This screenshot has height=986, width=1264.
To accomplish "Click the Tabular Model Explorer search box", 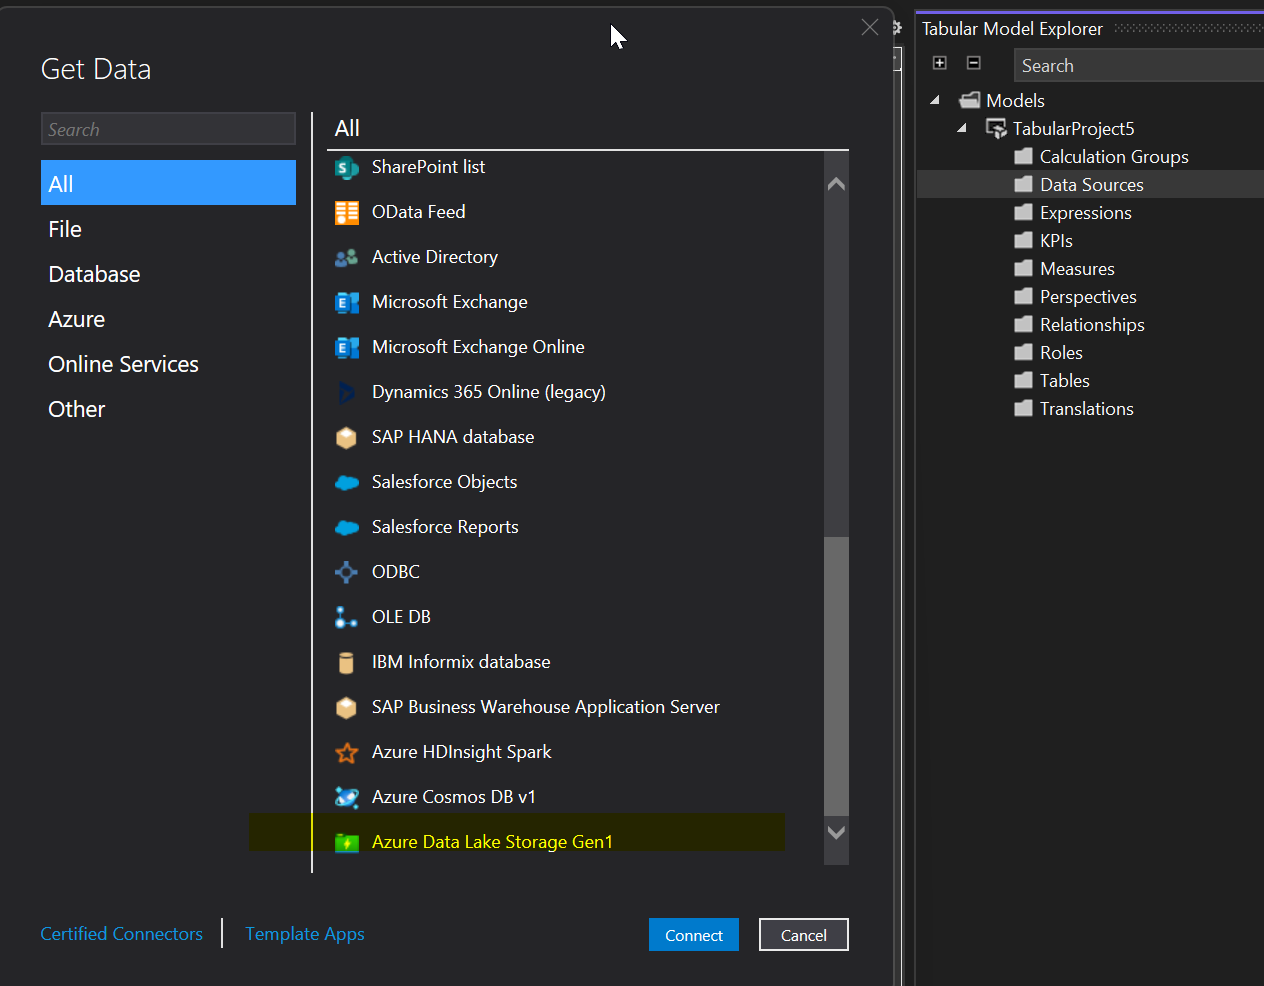I will click(x=1139, y=65).
